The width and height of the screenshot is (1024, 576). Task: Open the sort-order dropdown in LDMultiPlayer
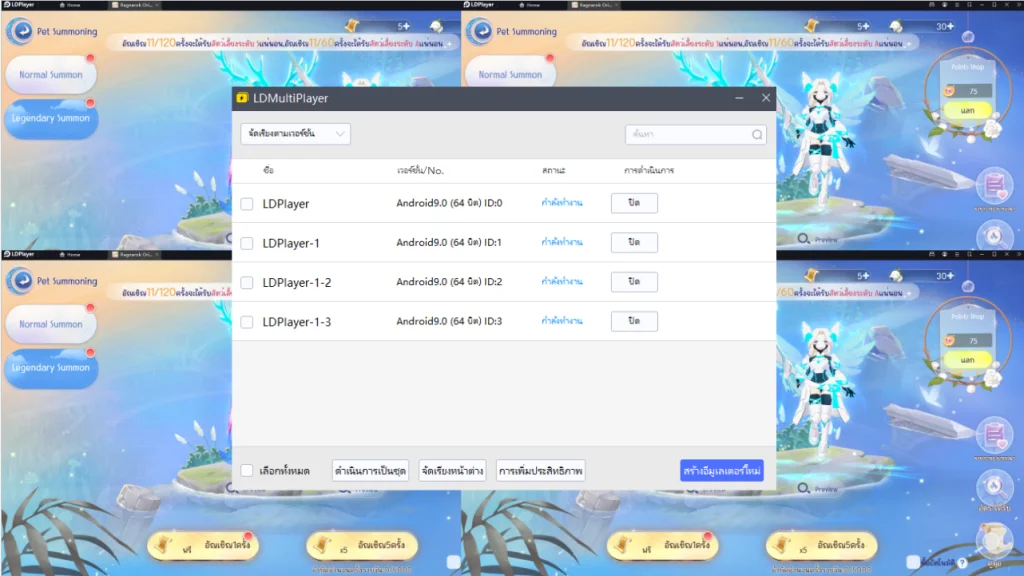point(295,134)
